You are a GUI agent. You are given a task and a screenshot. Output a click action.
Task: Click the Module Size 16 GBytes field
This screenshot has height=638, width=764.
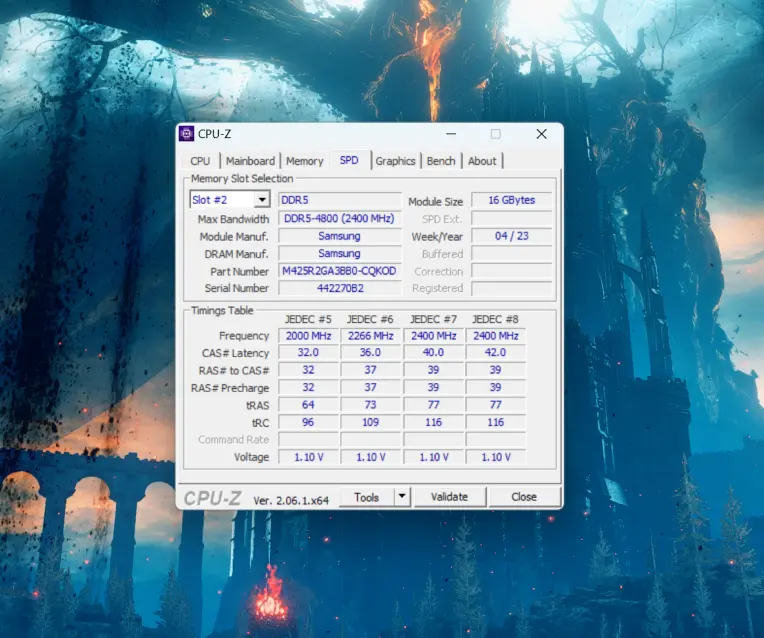click(511, 200)
